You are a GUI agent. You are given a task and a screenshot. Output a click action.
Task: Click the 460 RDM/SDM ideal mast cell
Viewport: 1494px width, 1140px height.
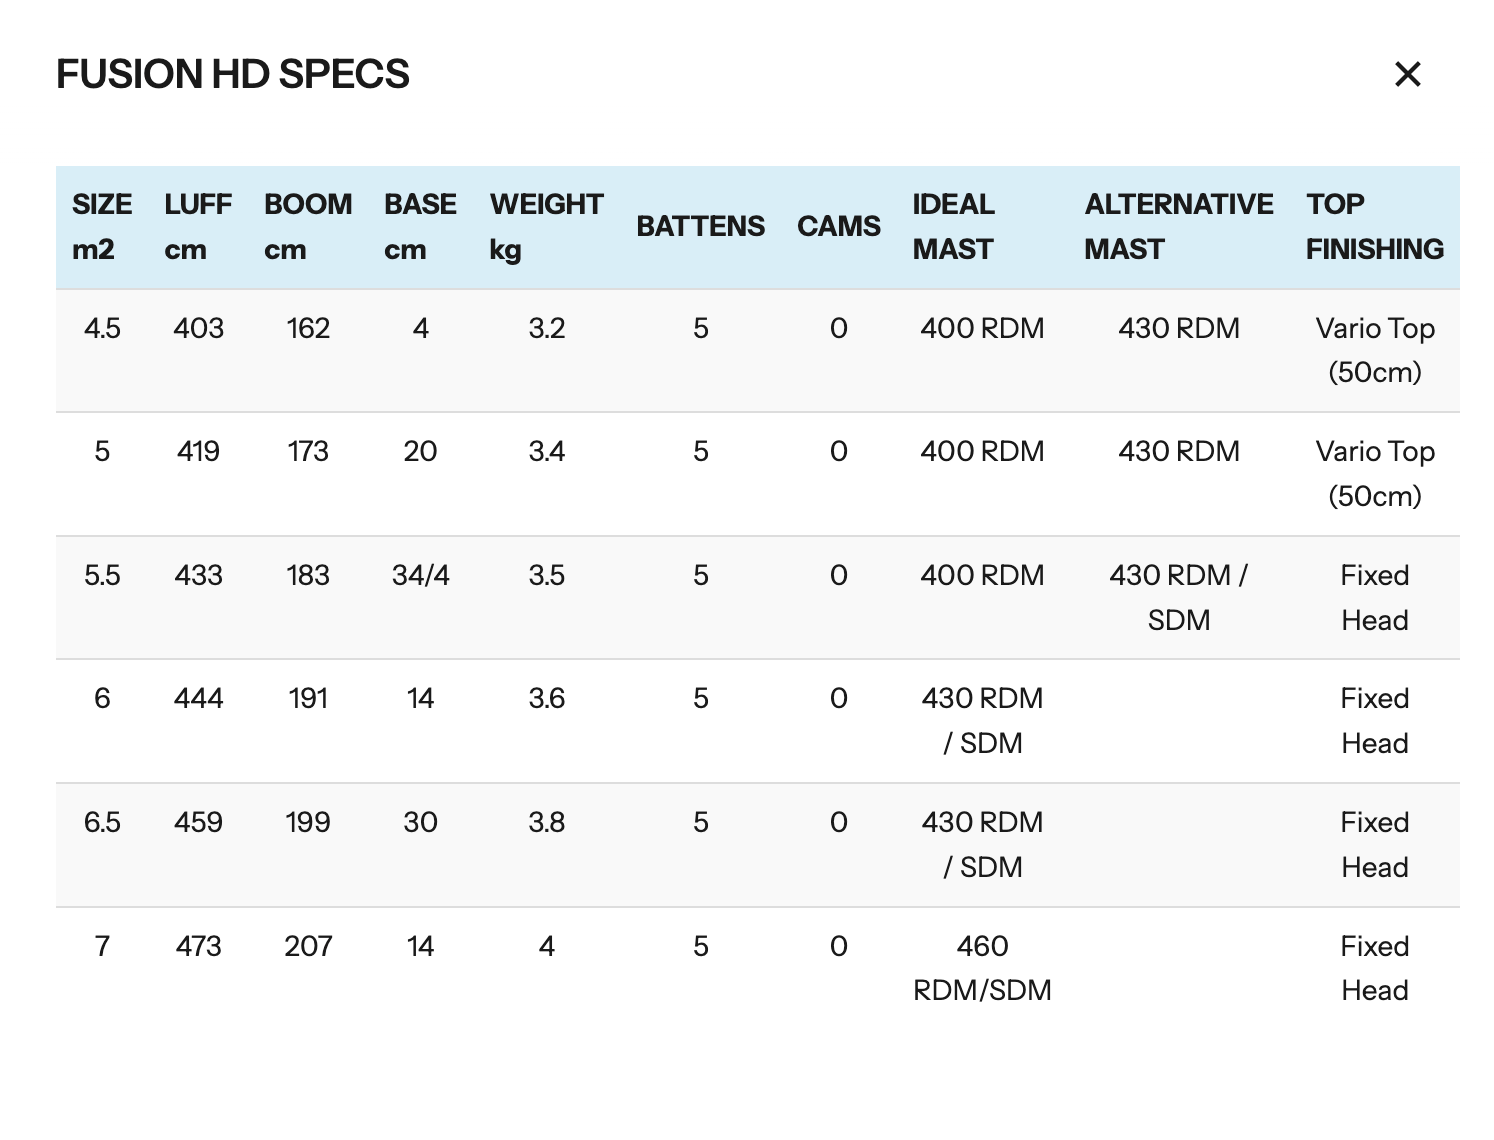point(982,968)
